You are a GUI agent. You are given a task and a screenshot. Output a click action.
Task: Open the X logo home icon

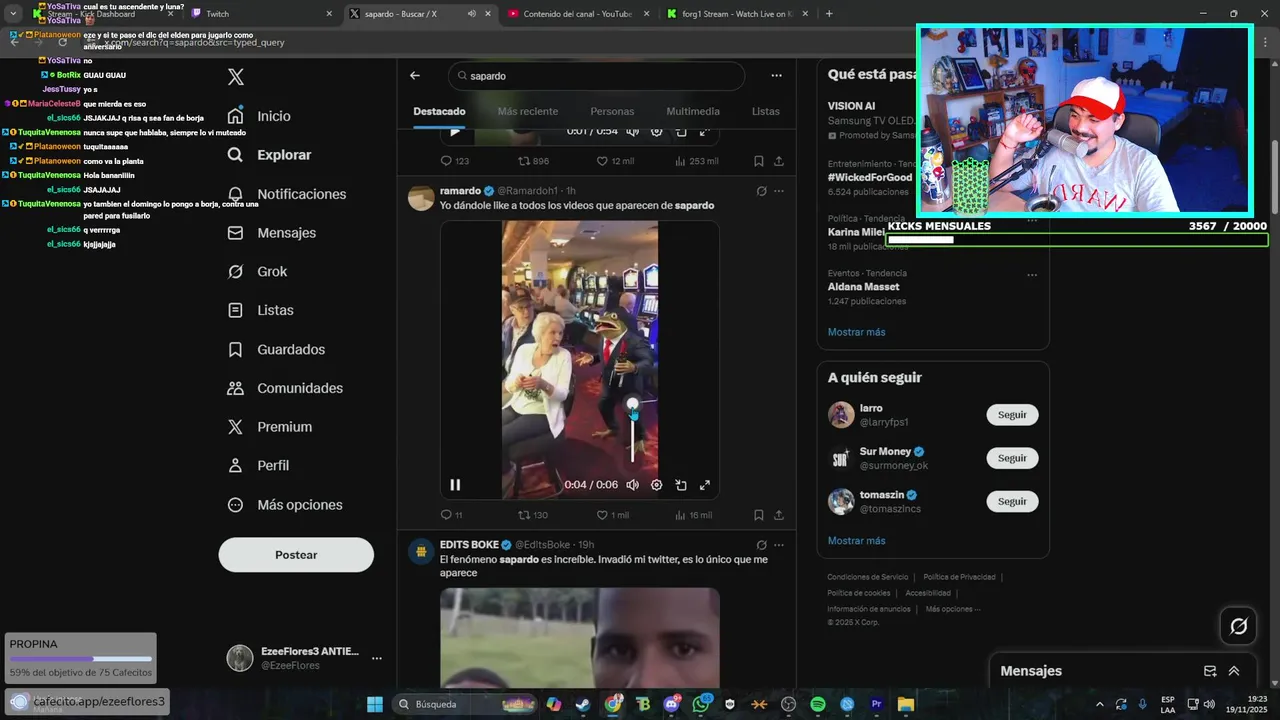click(x=236, y=77)
